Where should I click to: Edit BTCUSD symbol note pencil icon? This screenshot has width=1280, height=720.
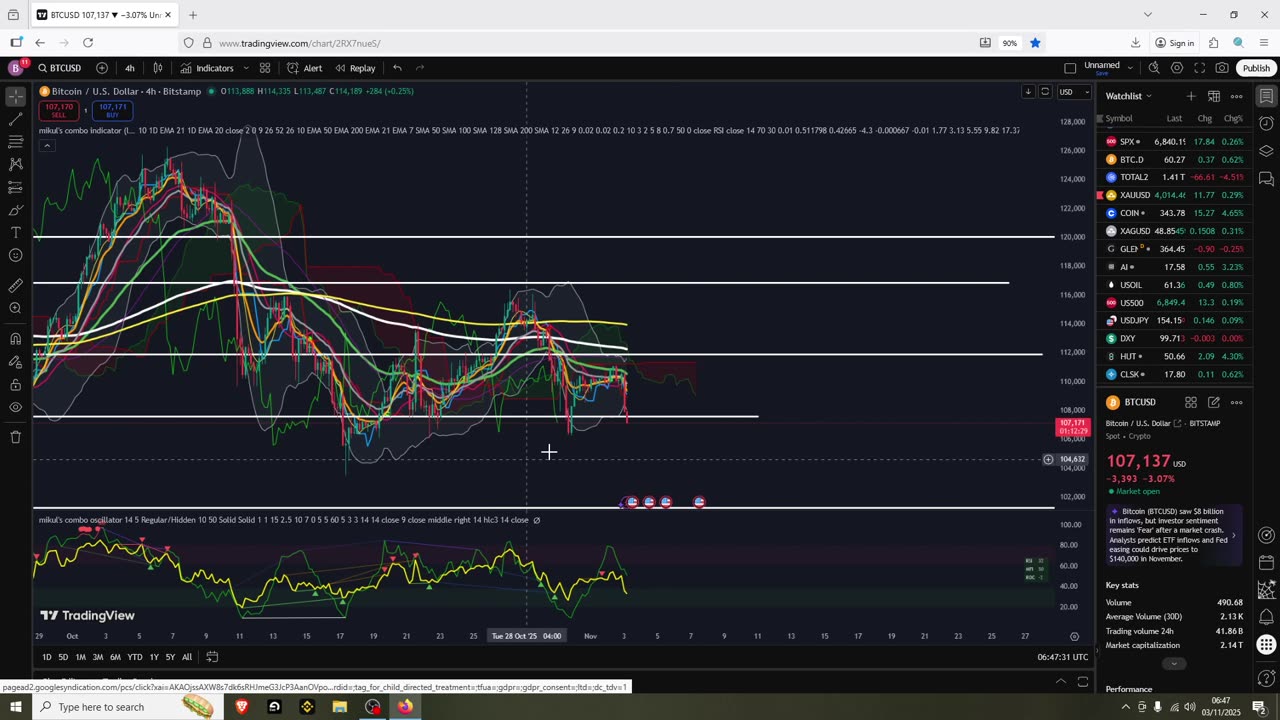(x=1213, y=402)
